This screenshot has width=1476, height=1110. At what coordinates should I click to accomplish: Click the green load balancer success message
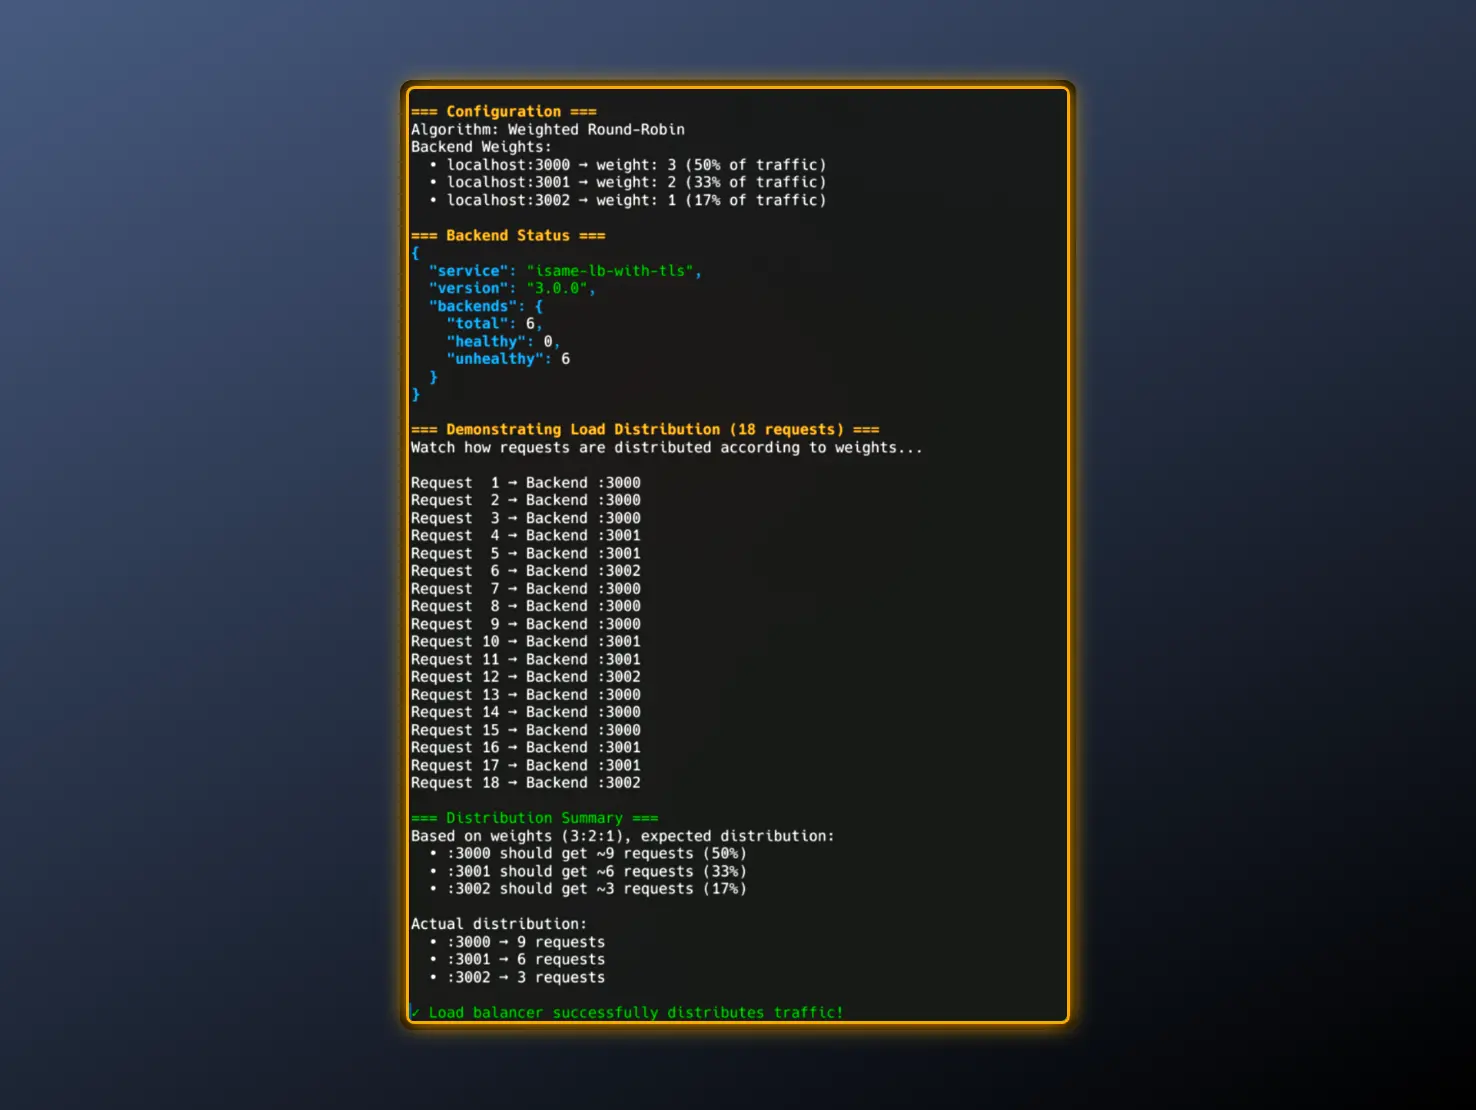click(x=635, y=1012)
